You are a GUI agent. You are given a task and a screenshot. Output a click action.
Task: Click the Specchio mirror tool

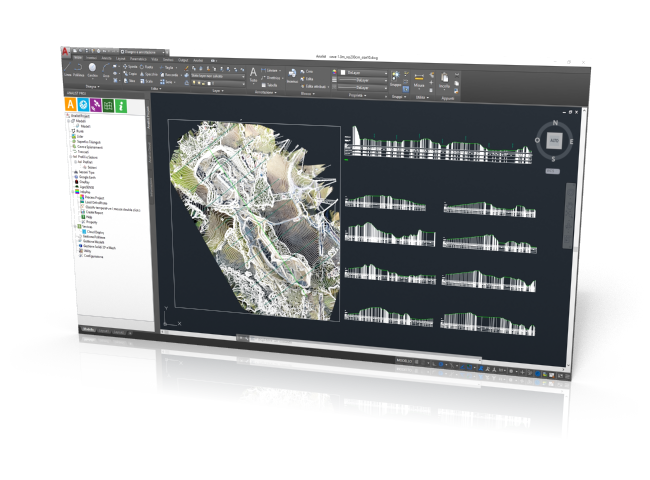click(x=149, y=74)
